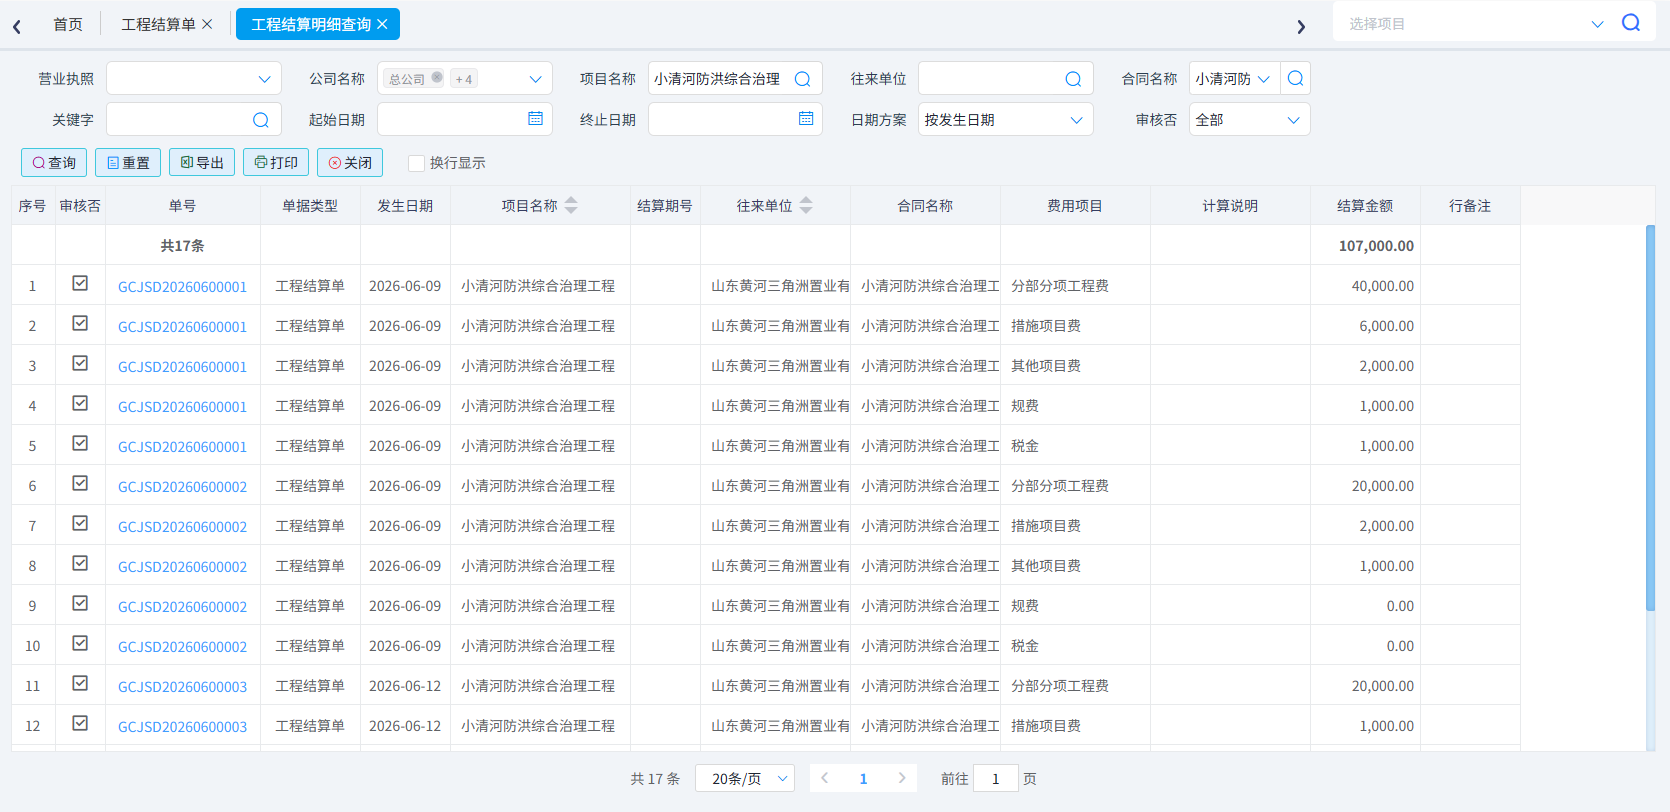Go to the next results page

(902, 778)
